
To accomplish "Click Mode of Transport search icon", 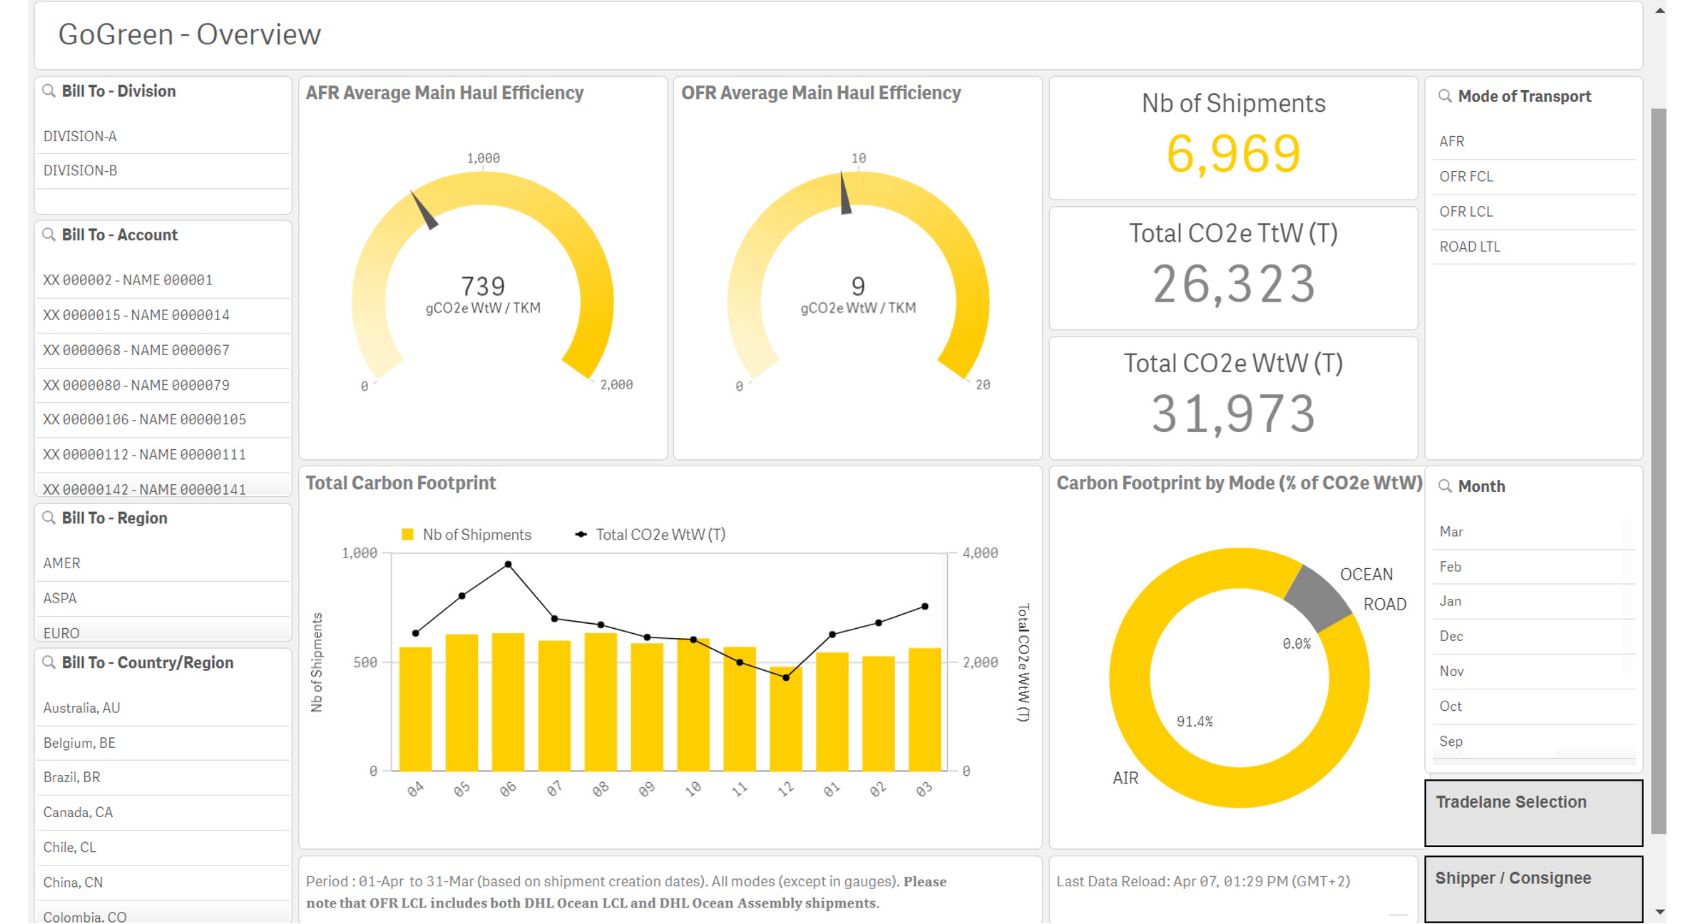I will pyautogui.click(x=1445, y=97).
